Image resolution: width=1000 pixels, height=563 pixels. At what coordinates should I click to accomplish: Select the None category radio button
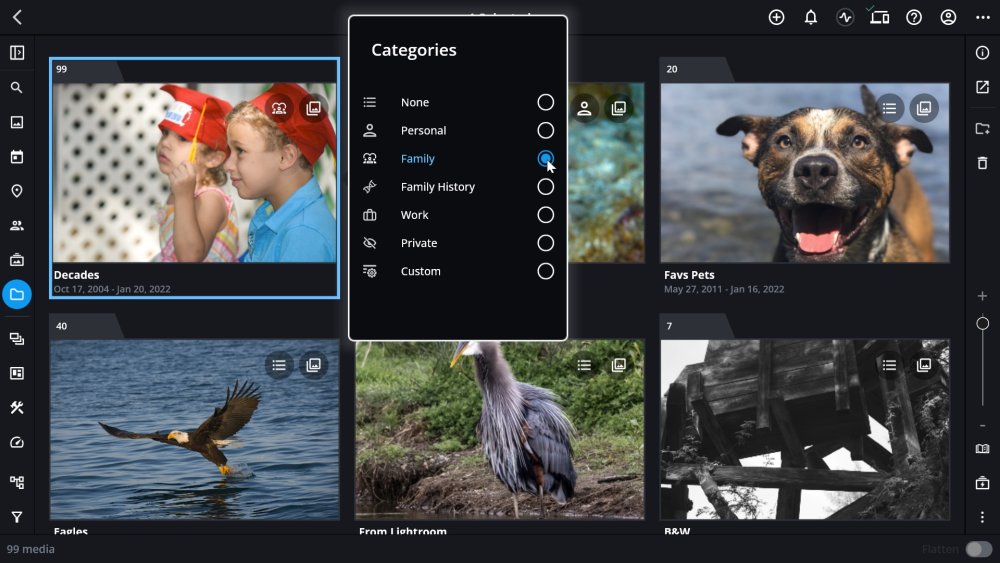(545, 102)
